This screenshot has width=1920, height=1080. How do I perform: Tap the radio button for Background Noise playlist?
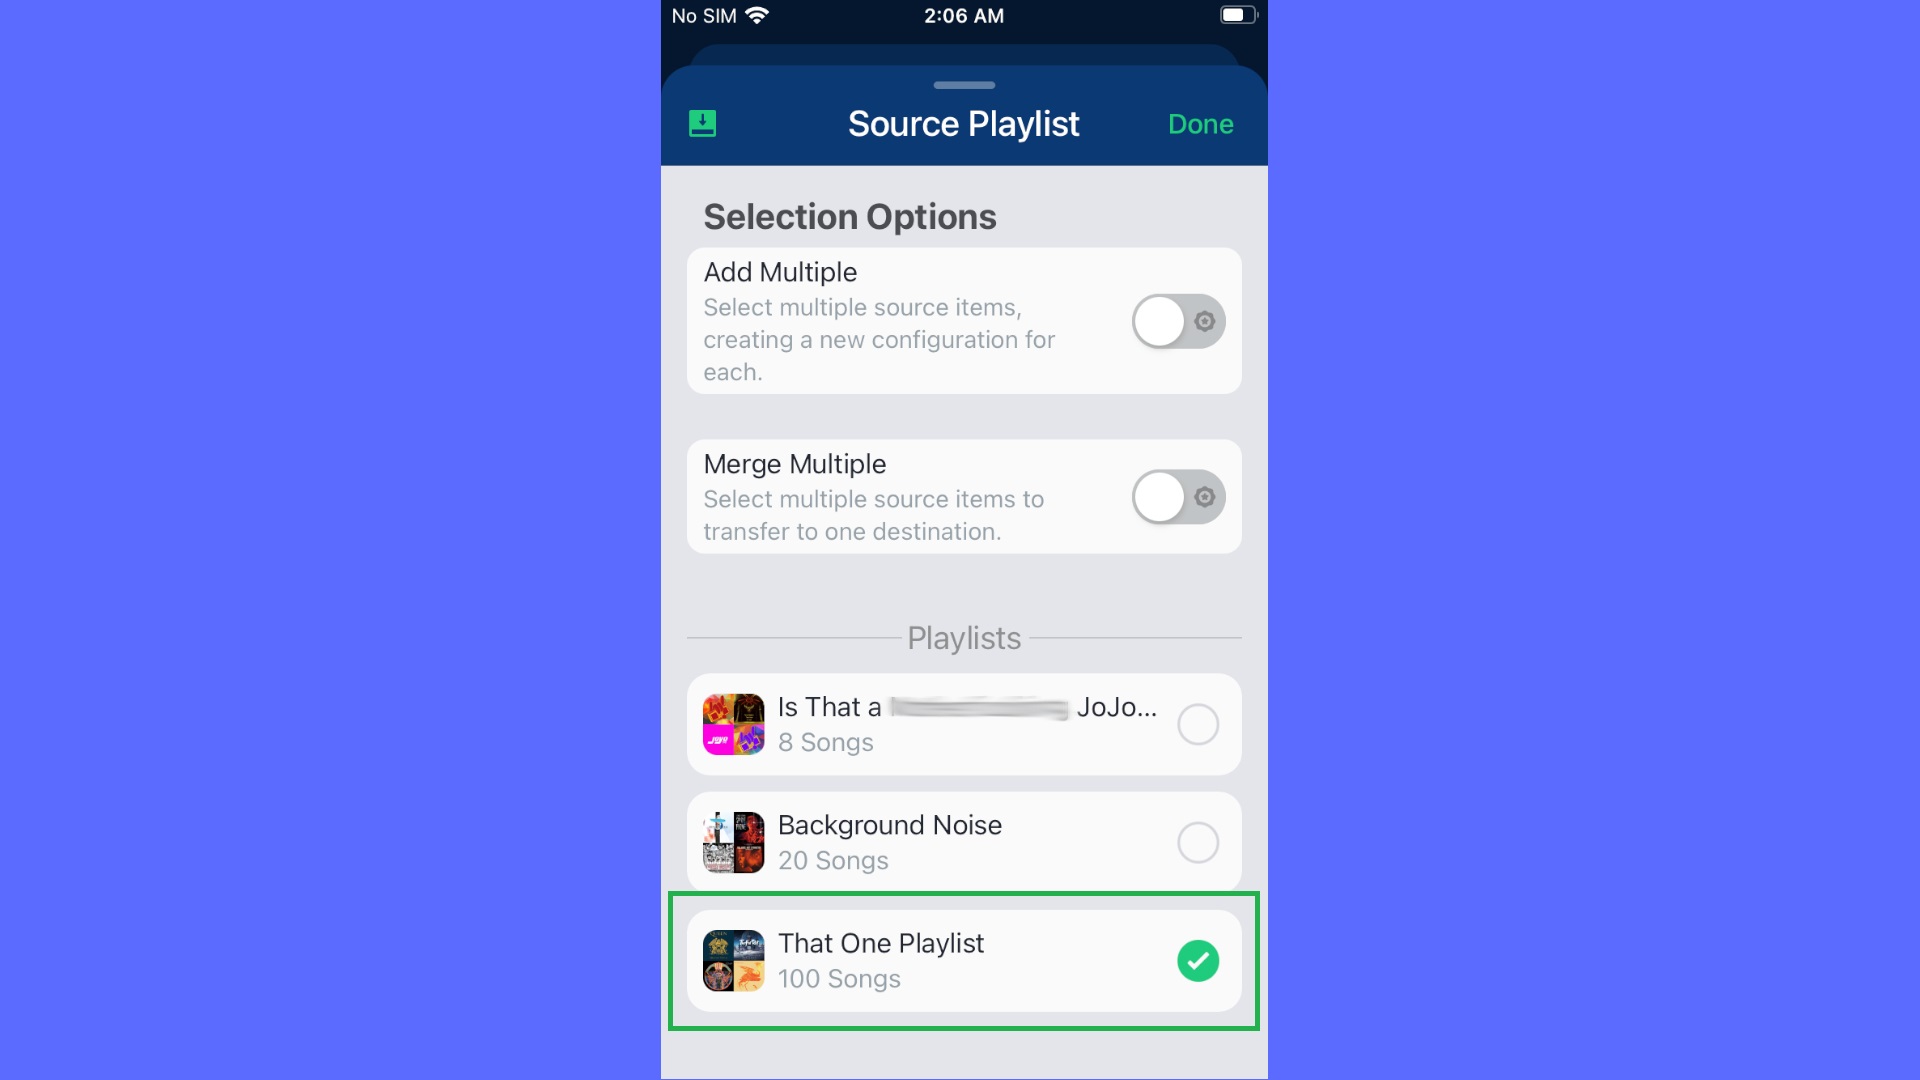tap(1199, 843)
